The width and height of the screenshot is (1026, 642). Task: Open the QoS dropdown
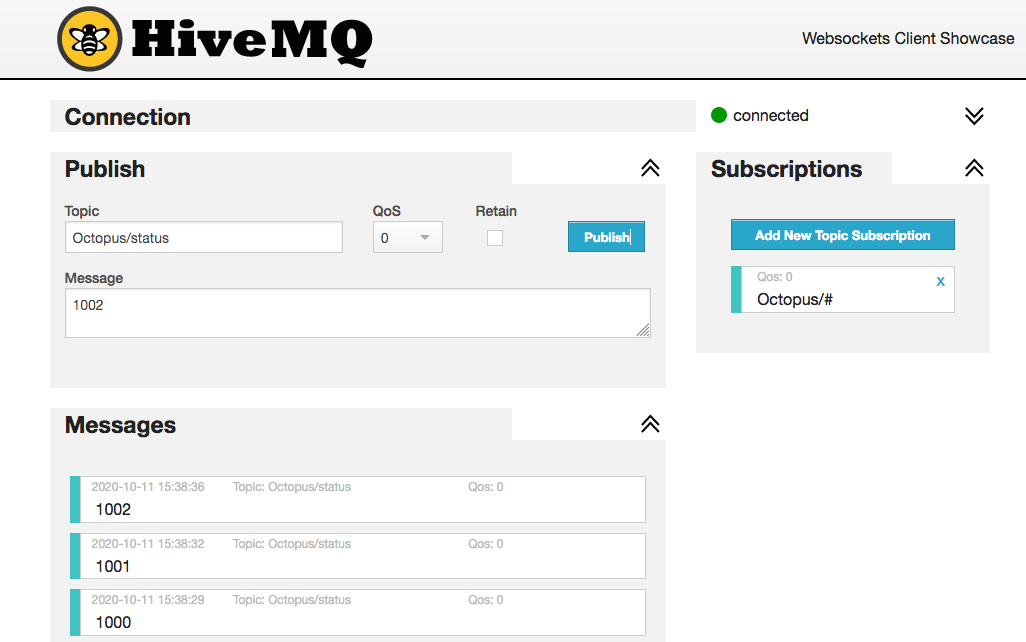pyautogui.click(x=408, y=238)
